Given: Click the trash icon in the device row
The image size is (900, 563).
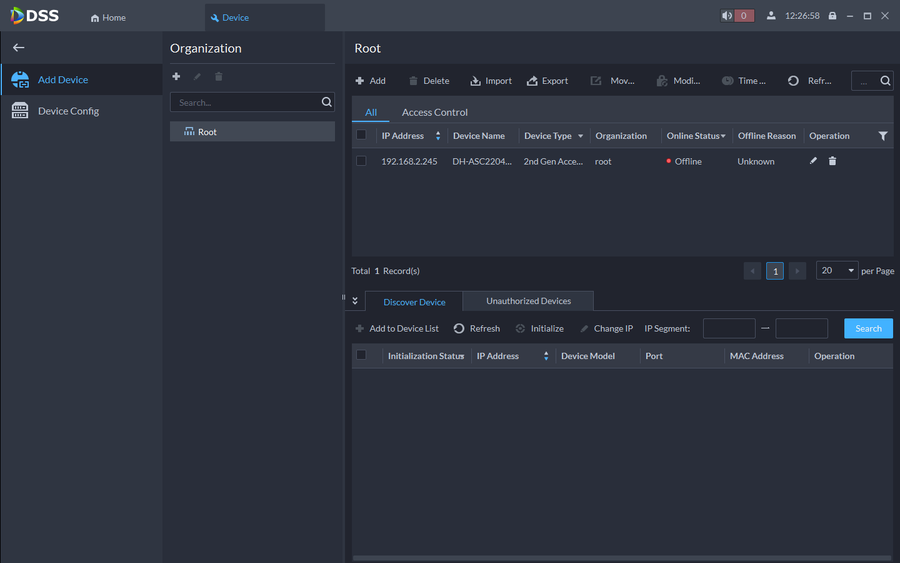Looking at the screenshot, I should (832, 161).
